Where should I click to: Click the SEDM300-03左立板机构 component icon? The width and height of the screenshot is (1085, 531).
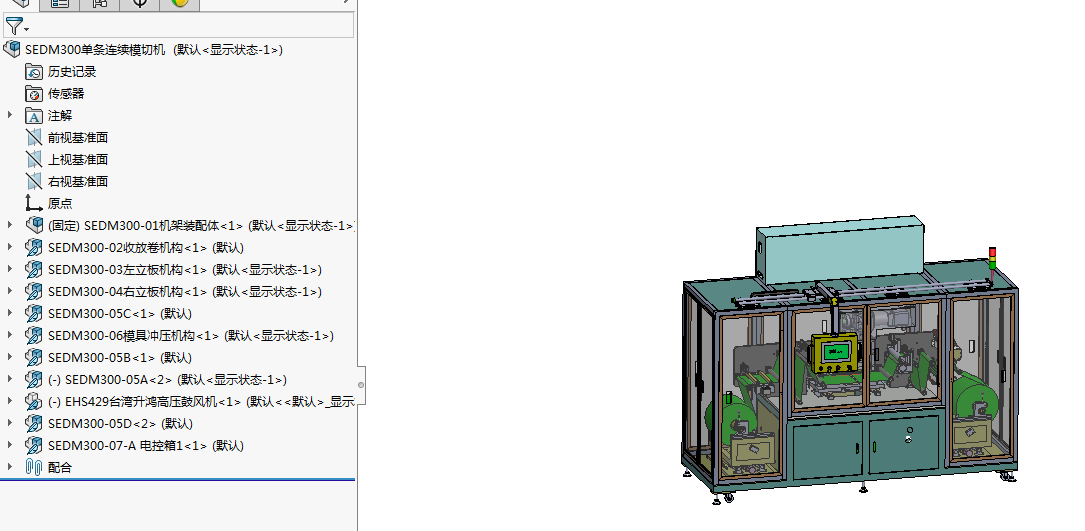click(x=34, y=269)
